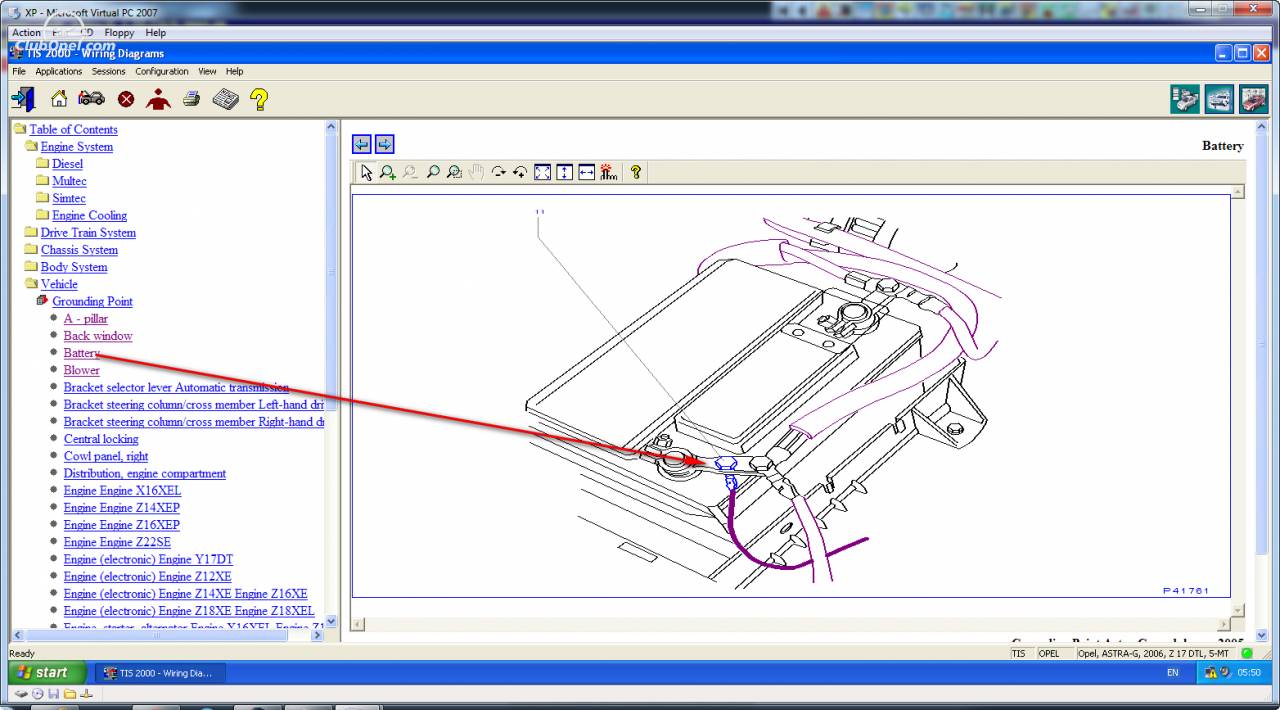Image resolution: width=1280 pixels, height=710 pixels.
Task: Go to the home page icon
Action: pyautogui.click(x=59, y=98)
